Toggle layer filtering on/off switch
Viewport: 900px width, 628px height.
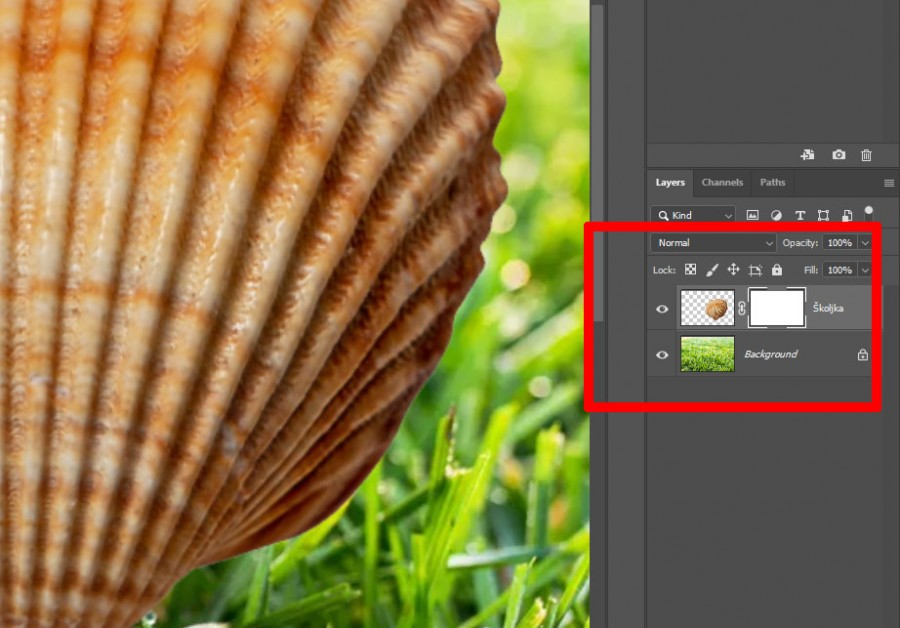(x=868, y=212)
